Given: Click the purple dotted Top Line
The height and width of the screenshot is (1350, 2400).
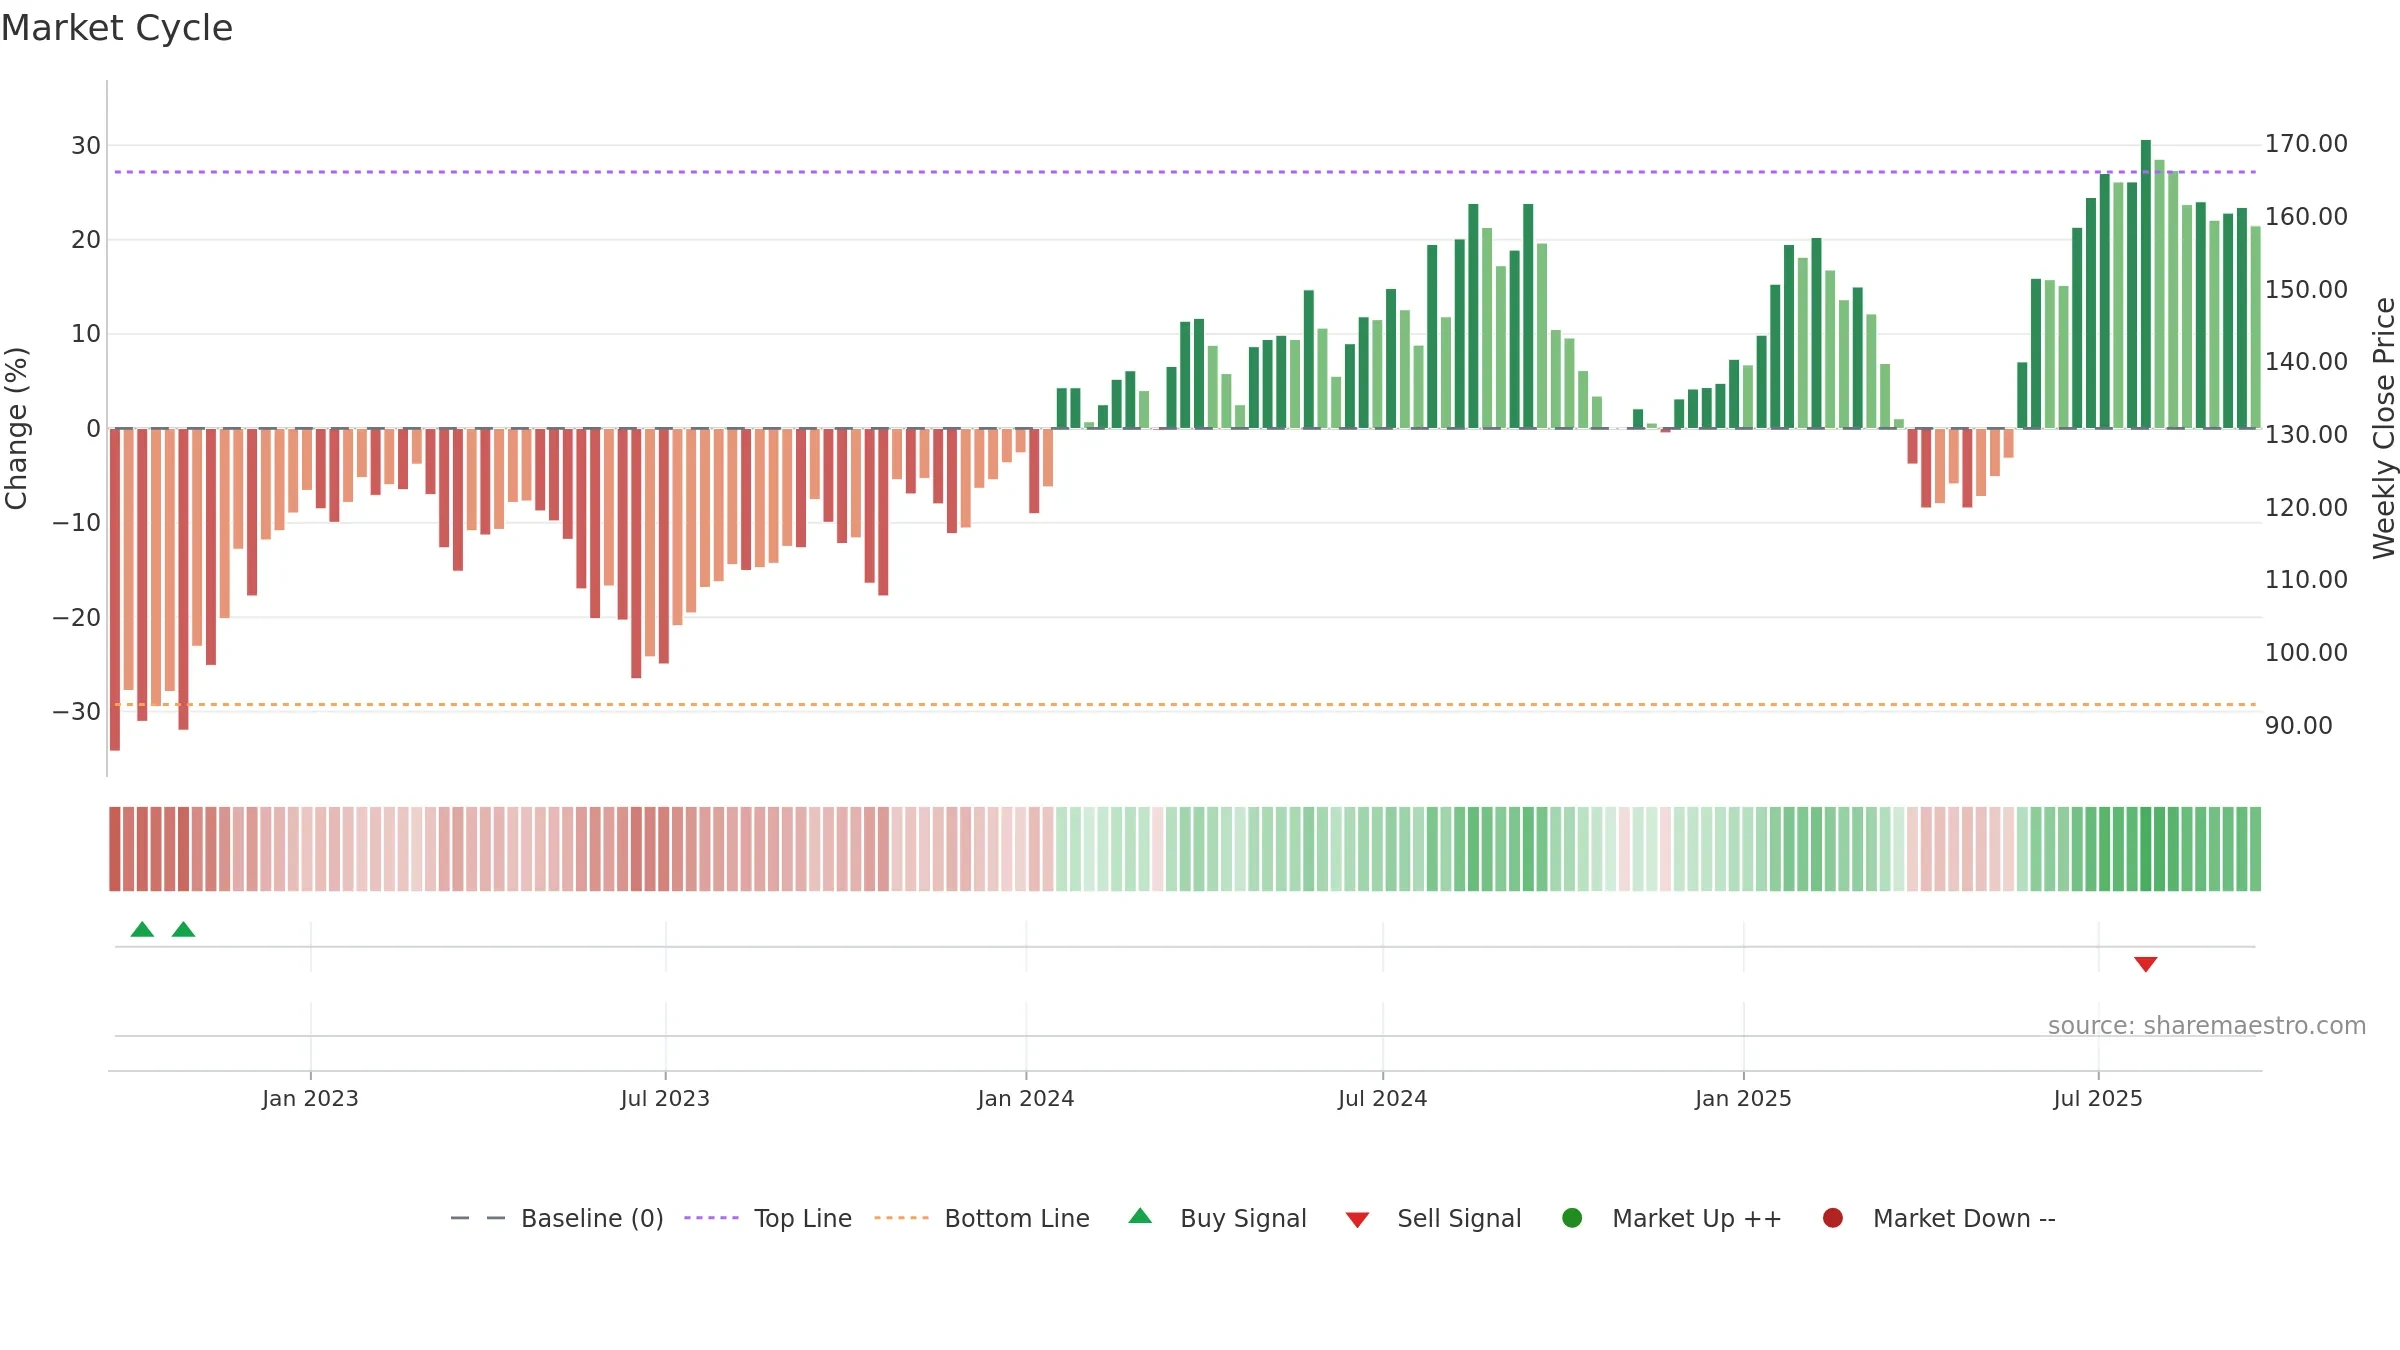Looking at the screenshot, I should click(x=1185, y=172).
